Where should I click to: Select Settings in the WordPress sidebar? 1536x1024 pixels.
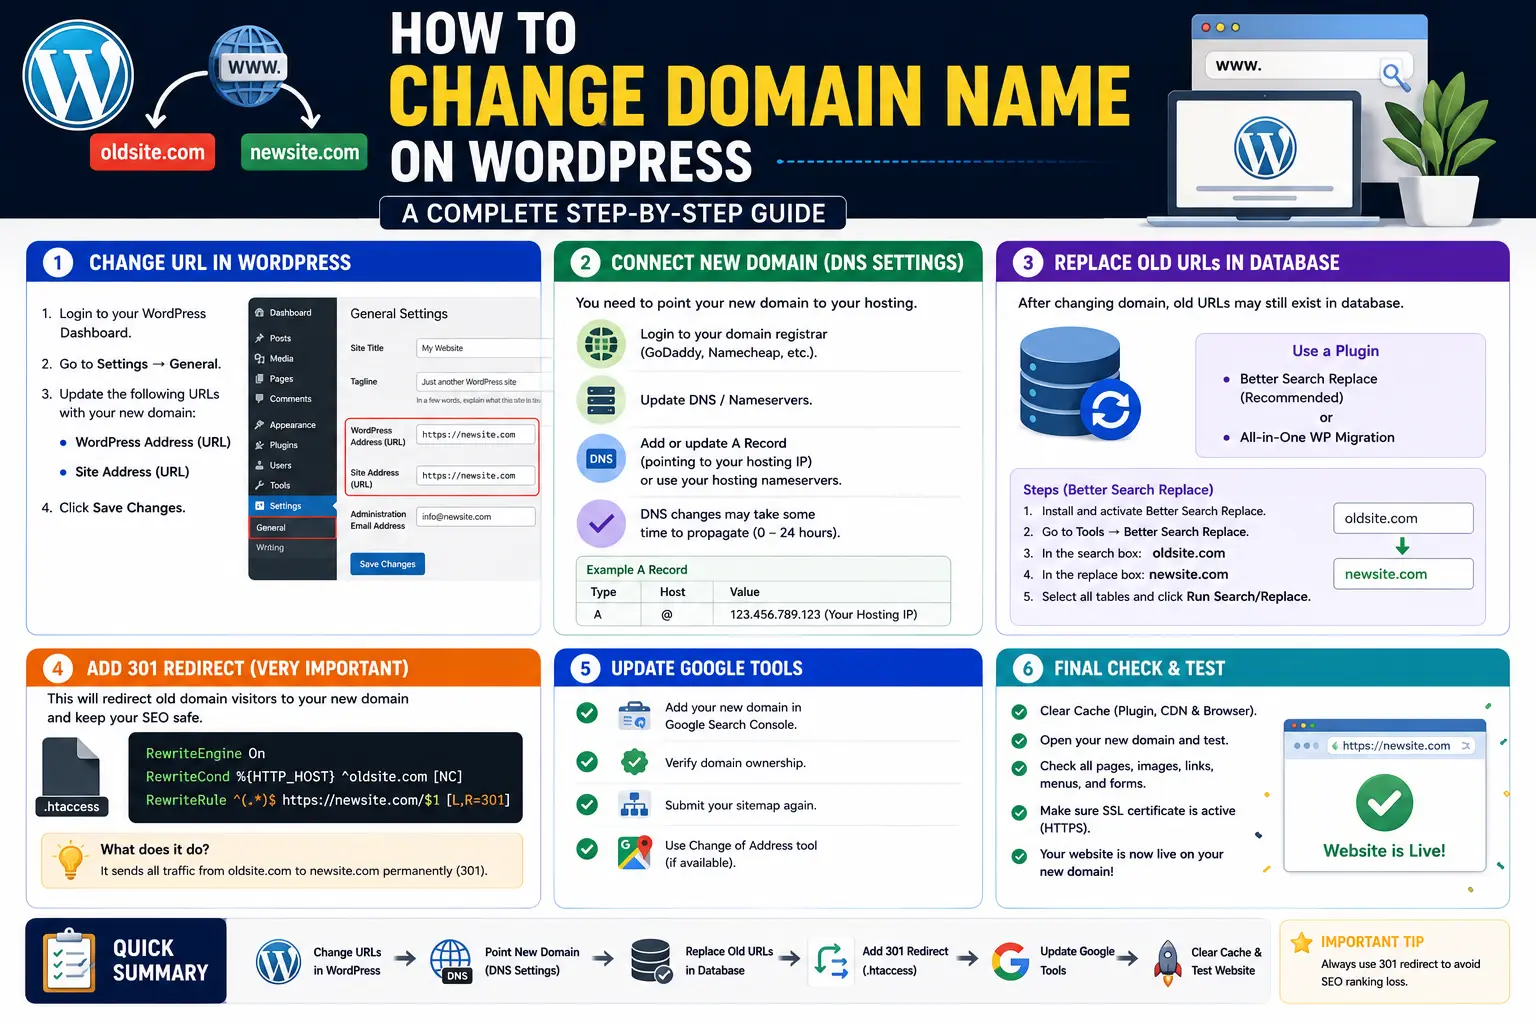(x=292, y=506)
